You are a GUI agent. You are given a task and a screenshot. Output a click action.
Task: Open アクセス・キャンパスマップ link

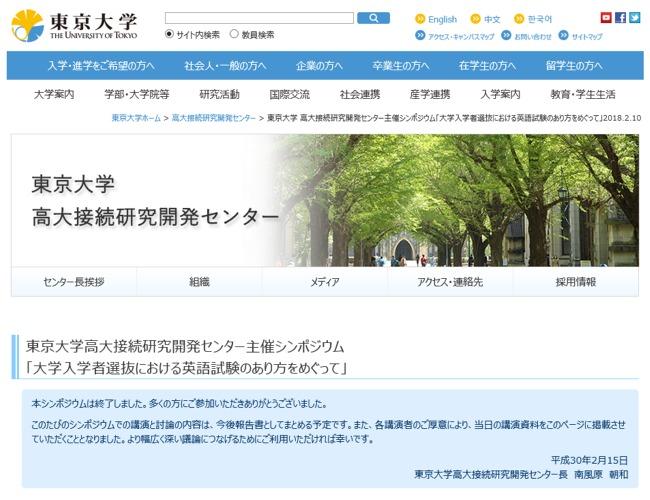coord(461,36)
